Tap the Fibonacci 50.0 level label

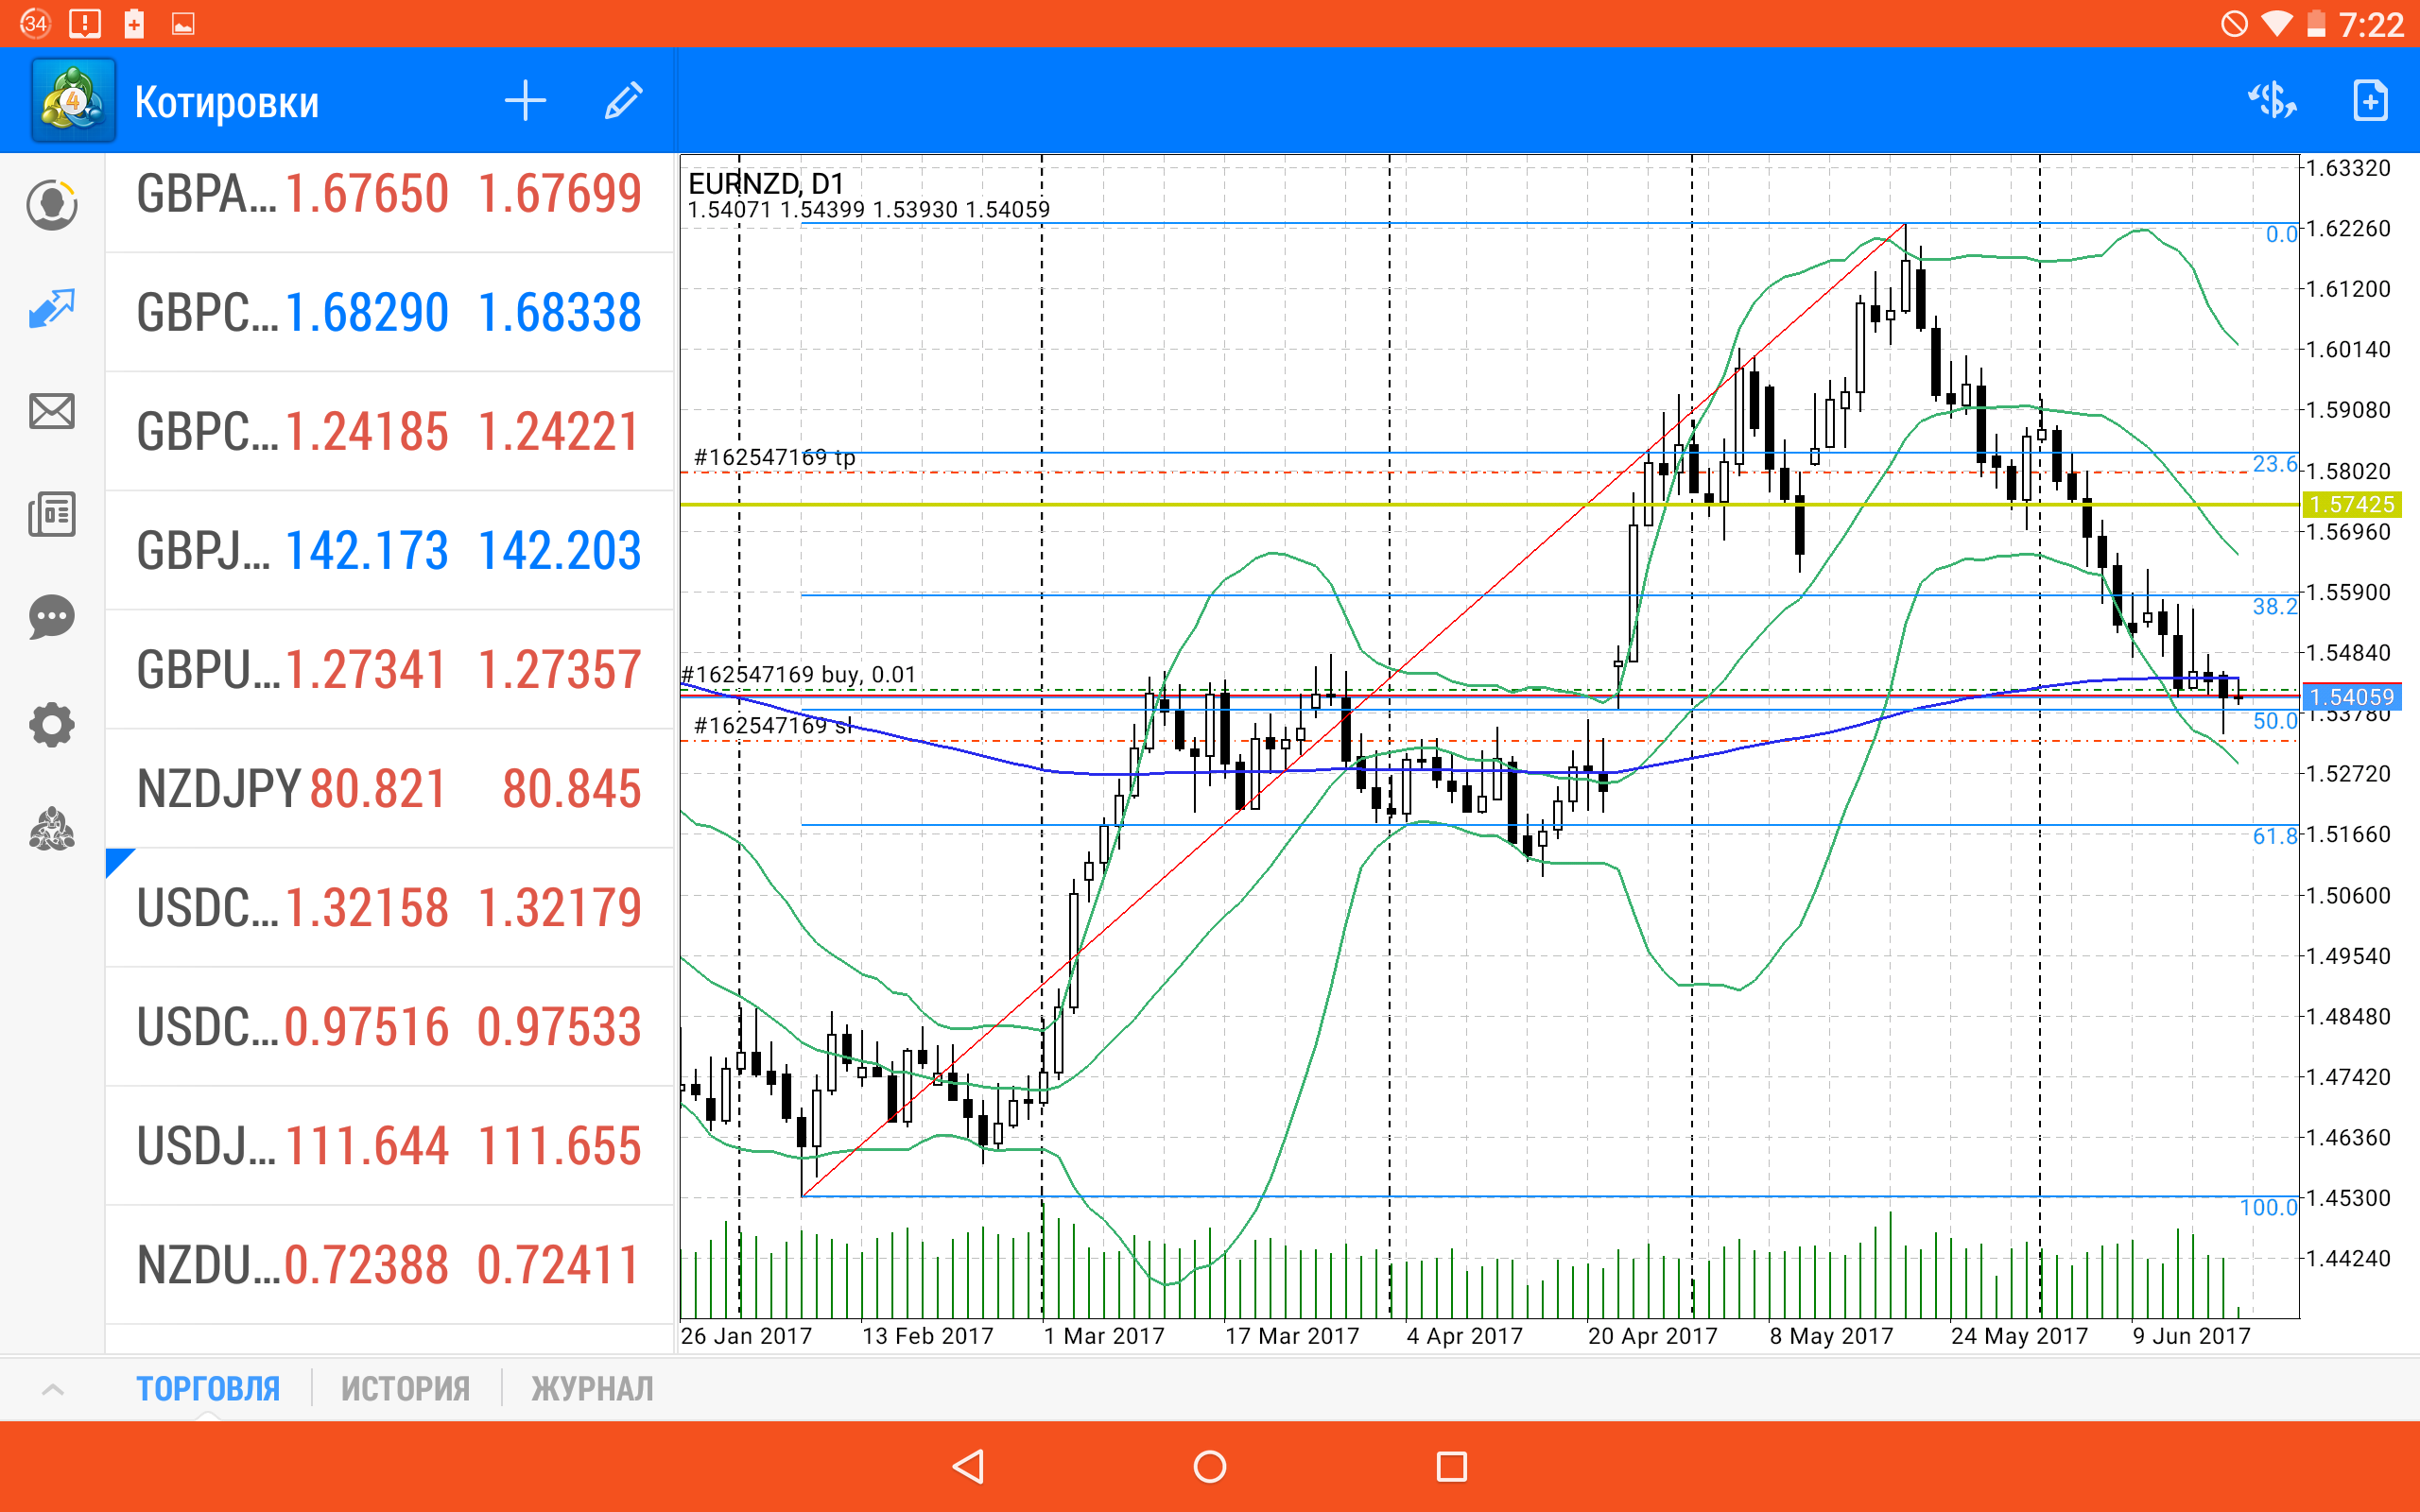[2275, 720]
